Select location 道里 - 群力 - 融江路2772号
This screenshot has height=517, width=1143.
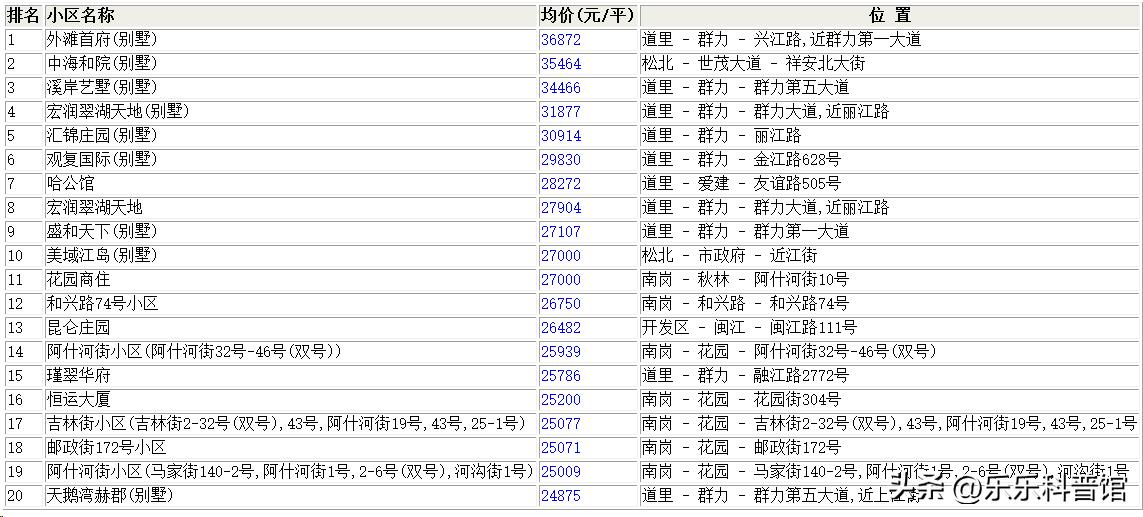[x=889, y=376]
